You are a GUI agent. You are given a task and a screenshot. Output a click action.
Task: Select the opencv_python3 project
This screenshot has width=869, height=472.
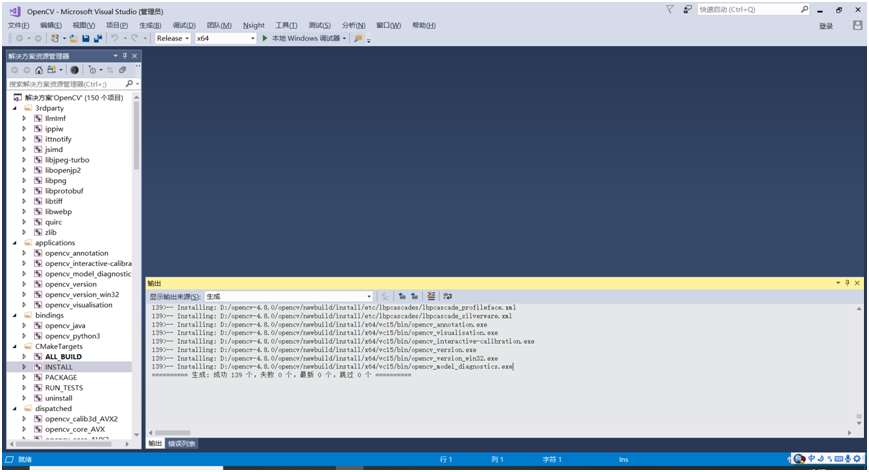coord(73,336)
